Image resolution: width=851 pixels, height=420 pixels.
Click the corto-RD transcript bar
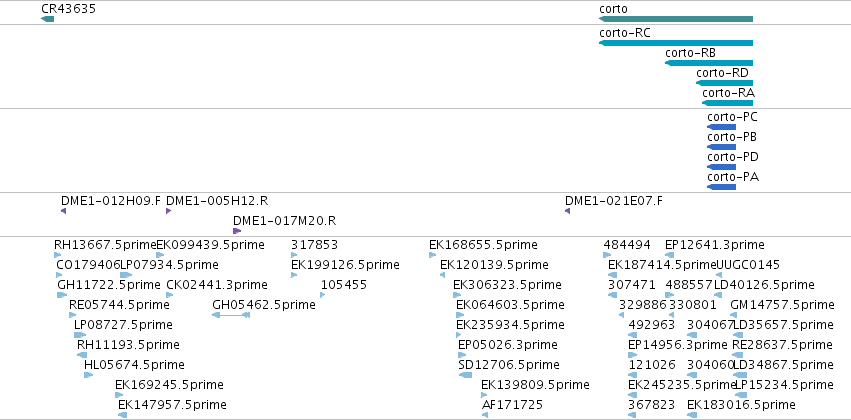725,83
